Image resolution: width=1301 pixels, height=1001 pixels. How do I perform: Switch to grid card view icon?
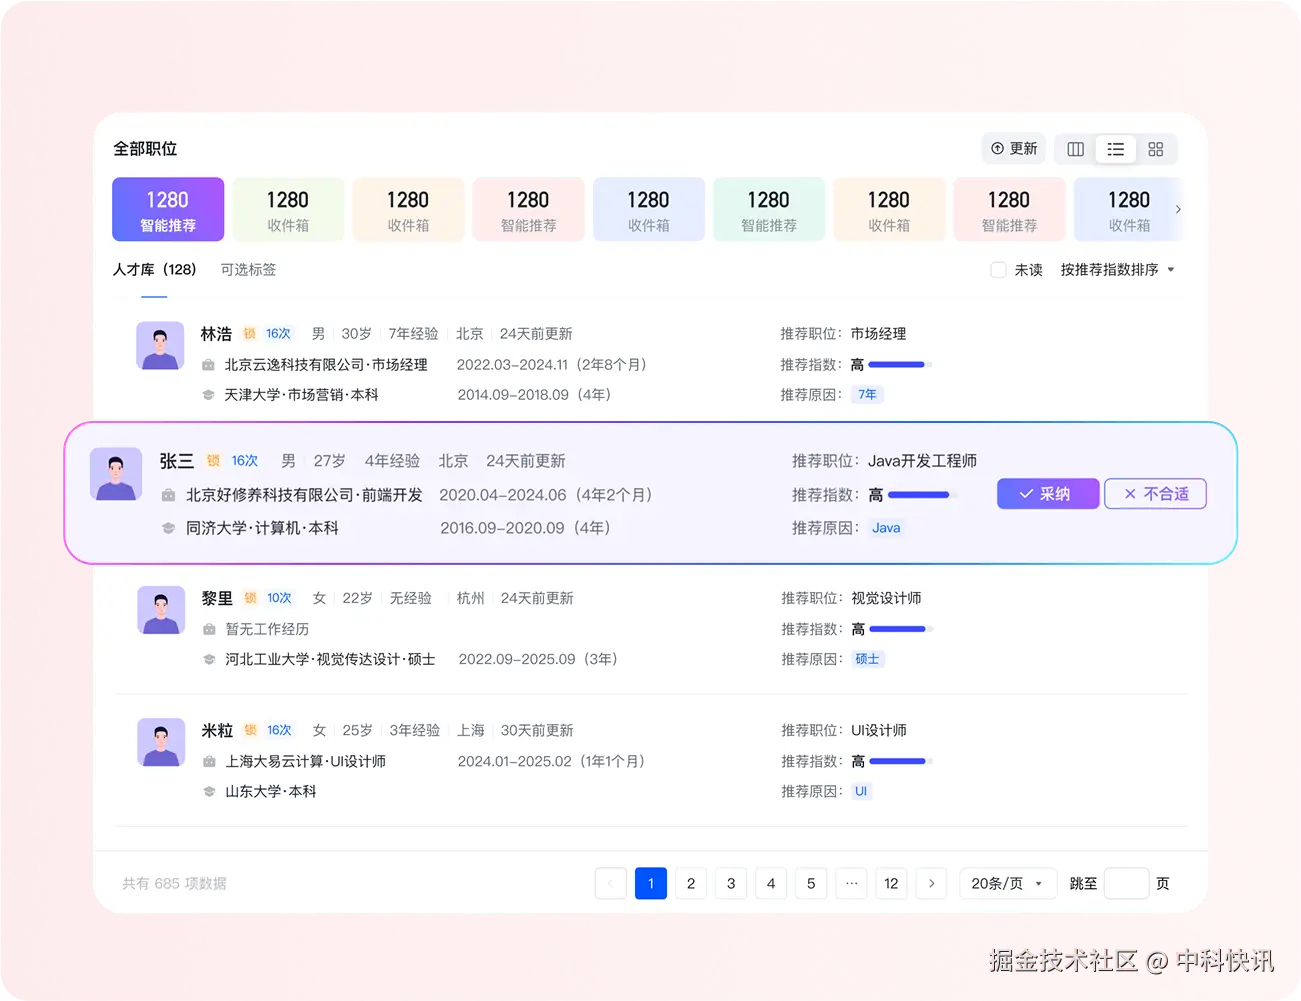coord(1156,149)
